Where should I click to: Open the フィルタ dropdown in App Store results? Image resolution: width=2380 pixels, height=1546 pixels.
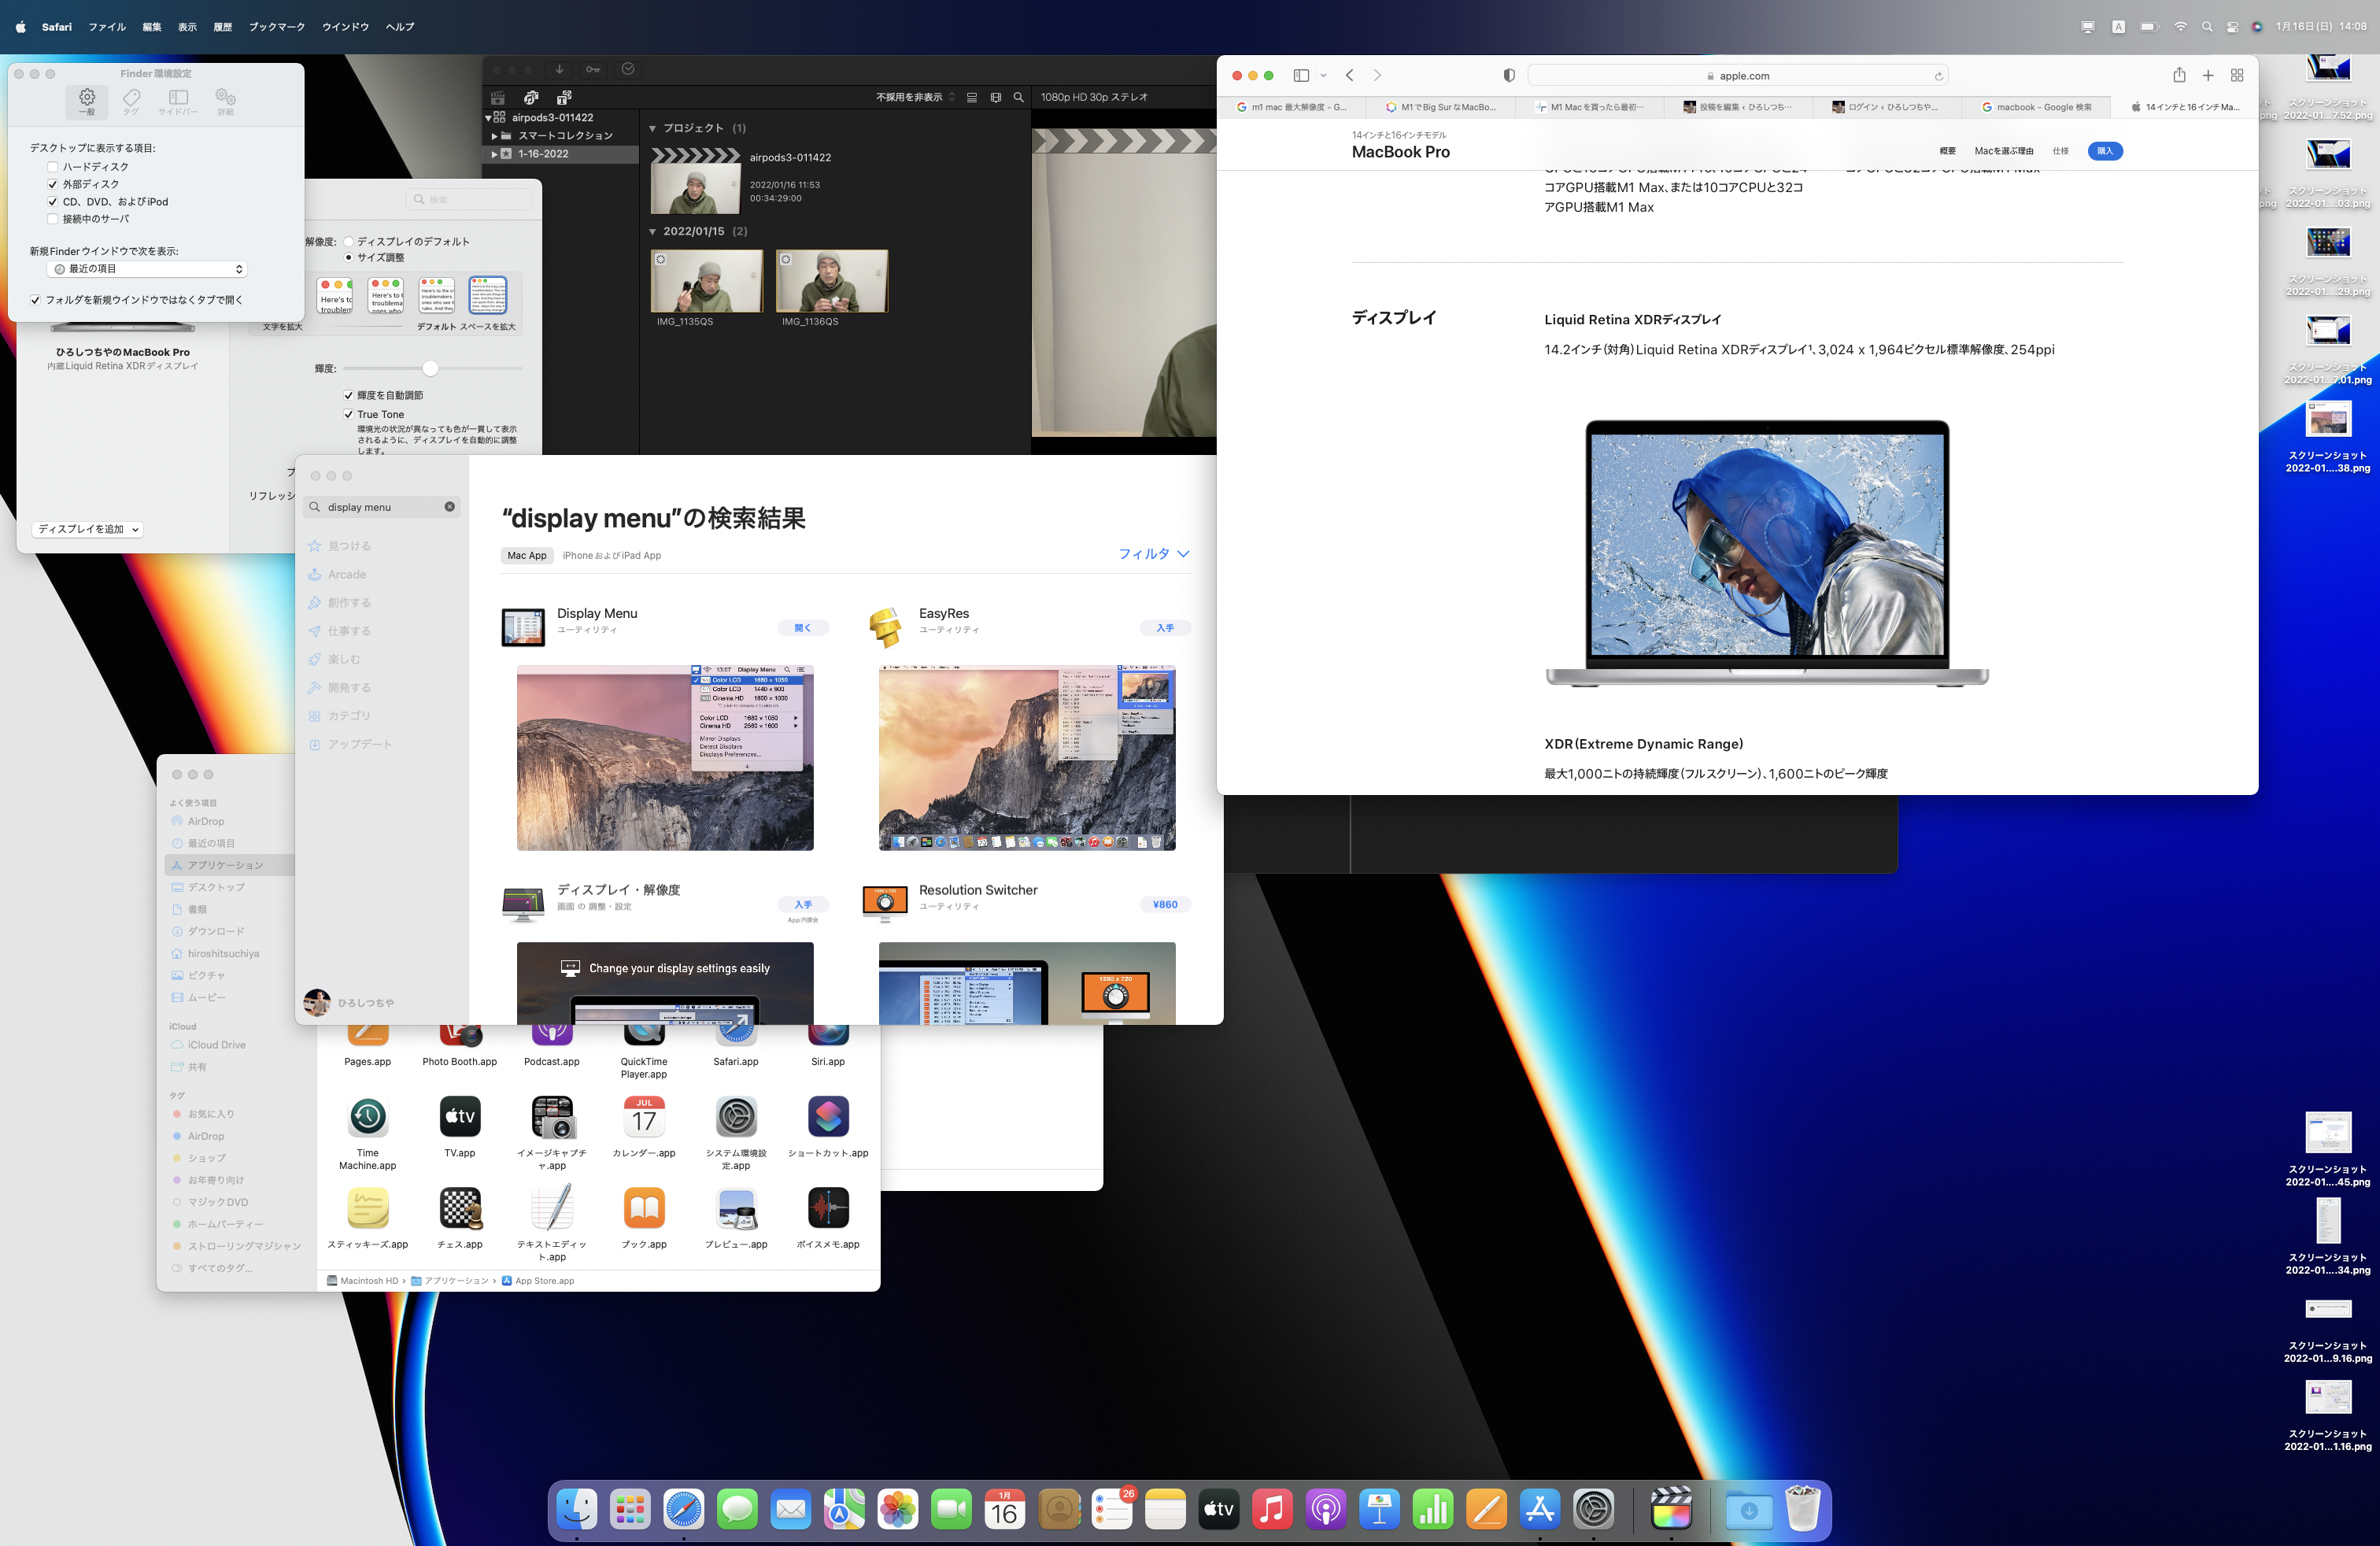(x=1155, y=554)
